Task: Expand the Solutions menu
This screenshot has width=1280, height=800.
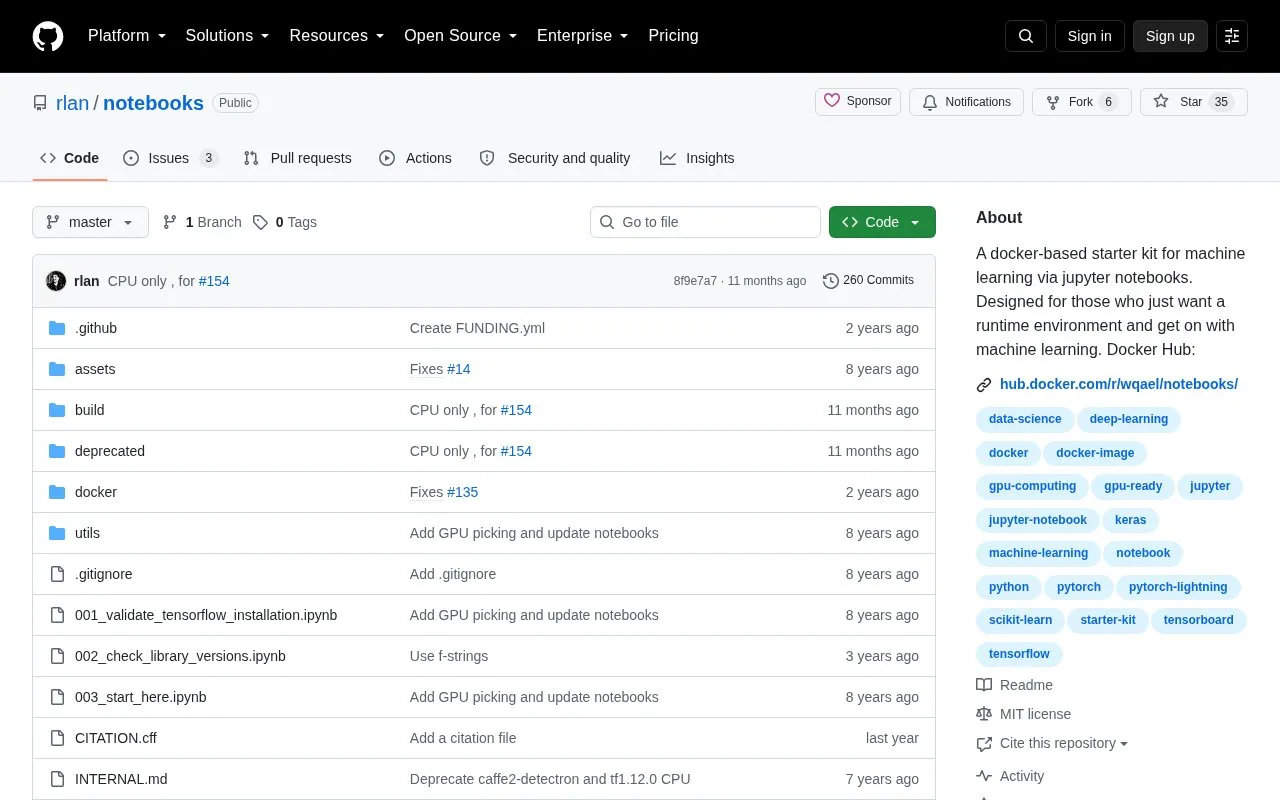Action: (x=228, y=36)
